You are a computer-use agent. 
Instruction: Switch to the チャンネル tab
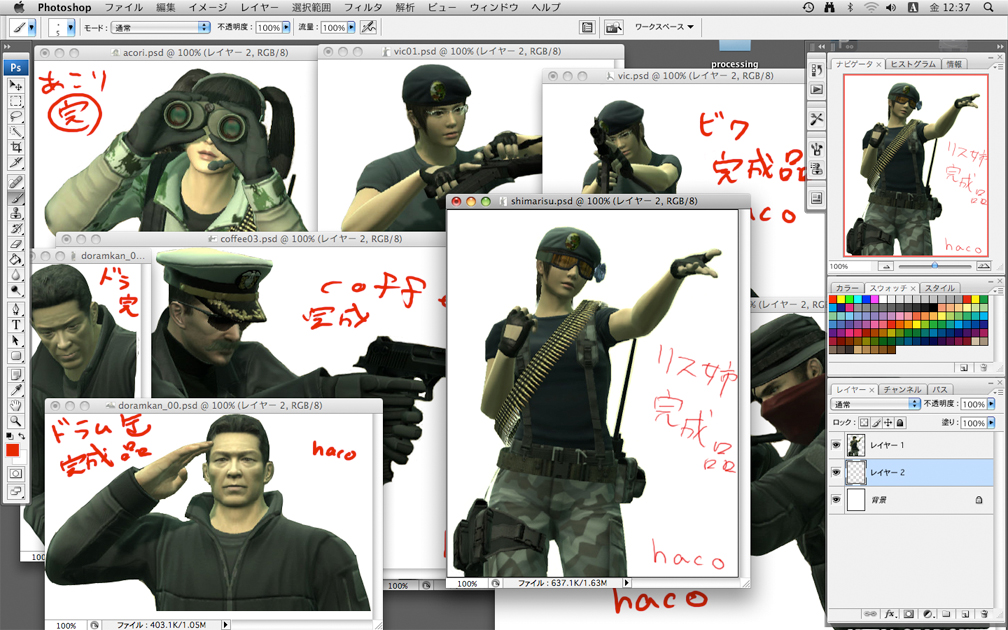[902, 390]
